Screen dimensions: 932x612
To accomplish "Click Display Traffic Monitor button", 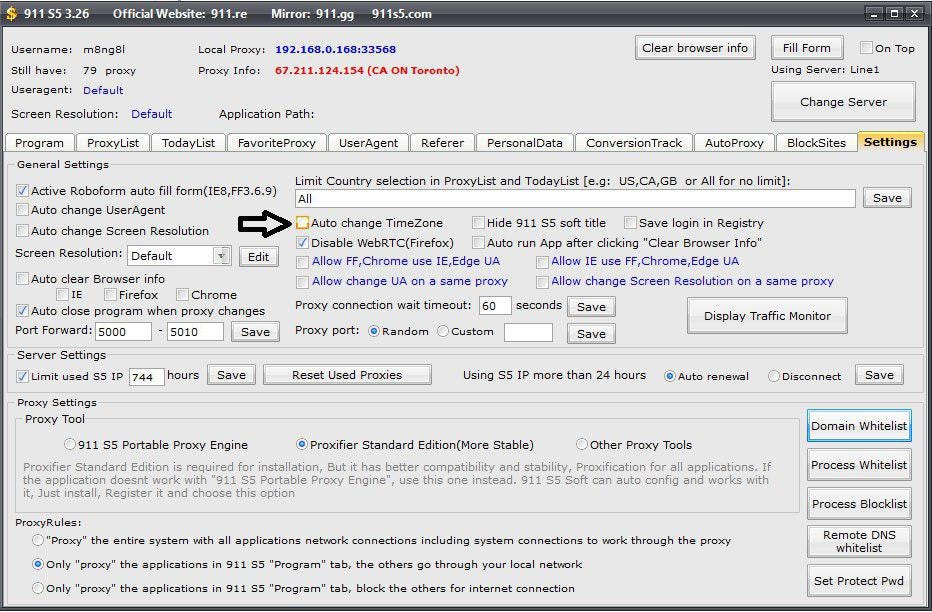I will (x=767, y=316).
